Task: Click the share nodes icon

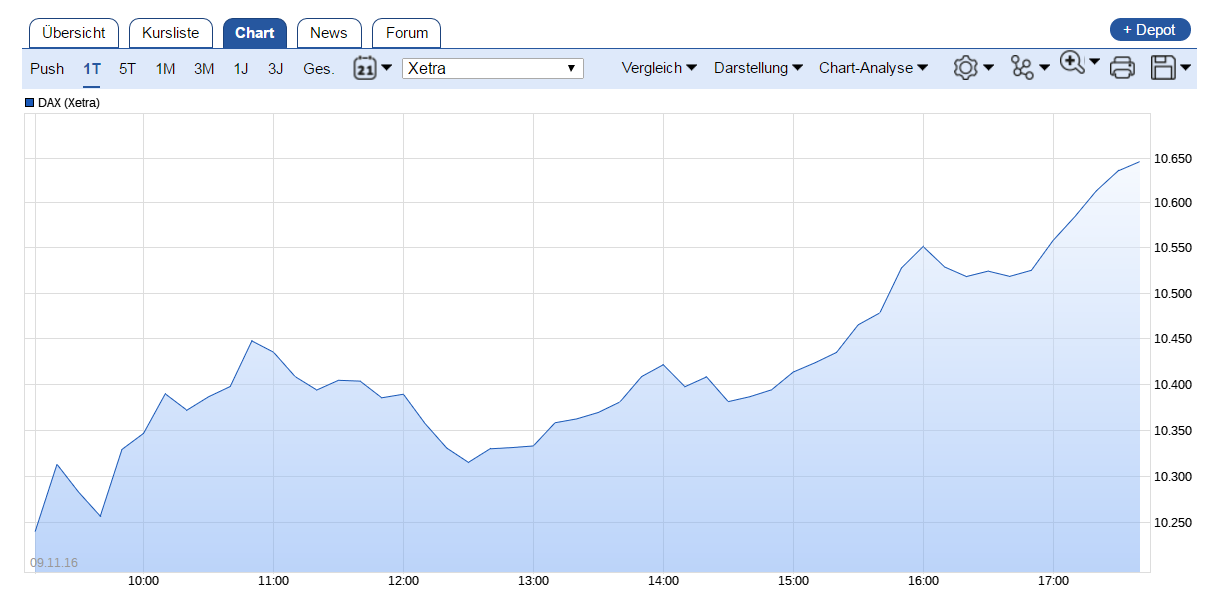Action: (x=1022, y=68)
